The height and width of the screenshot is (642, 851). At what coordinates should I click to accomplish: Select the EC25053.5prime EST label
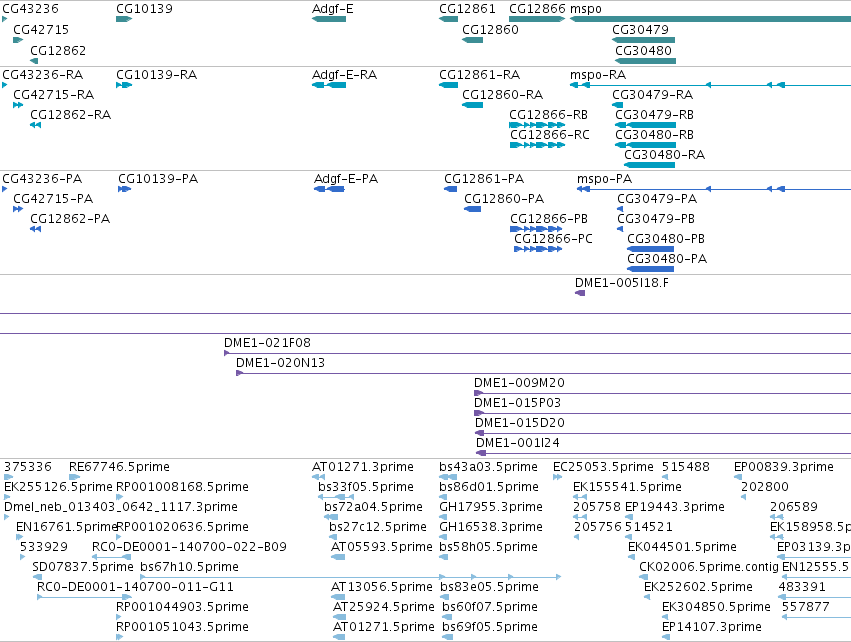(604, 467)
